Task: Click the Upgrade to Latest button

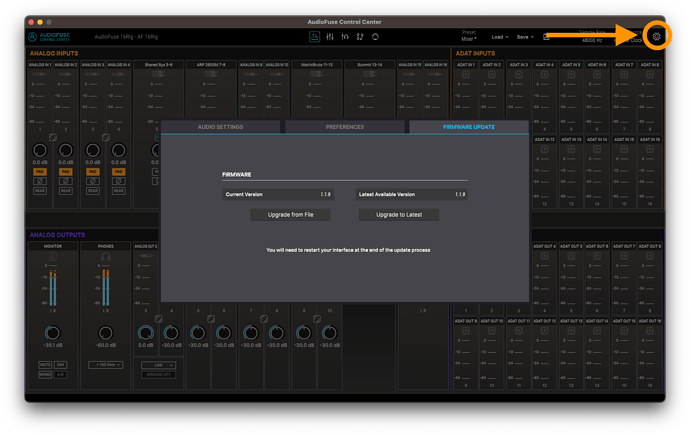Action: (399, 215)
